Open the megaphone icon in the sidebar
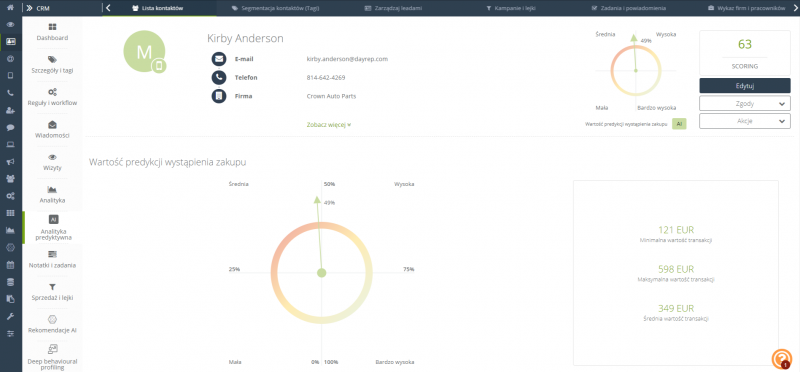Screen dimensions: 800x372 [11, 162]
